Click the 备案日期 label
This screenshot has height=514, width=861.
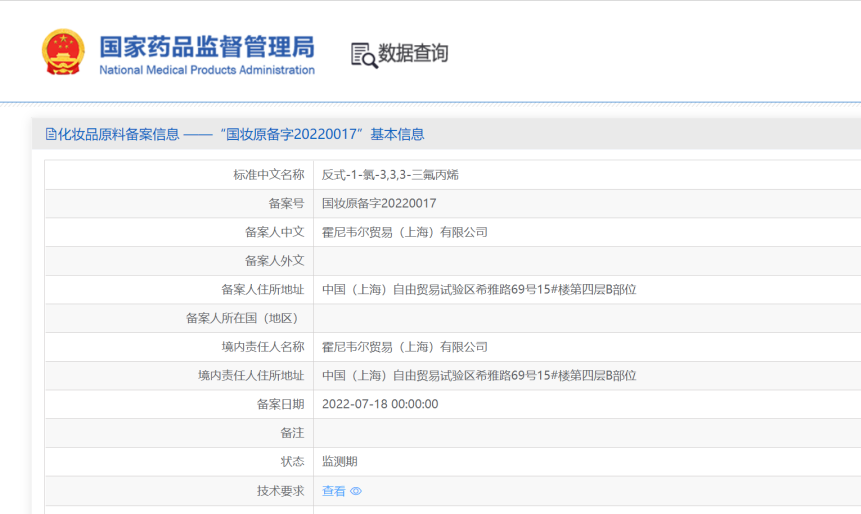pos(280,404)
